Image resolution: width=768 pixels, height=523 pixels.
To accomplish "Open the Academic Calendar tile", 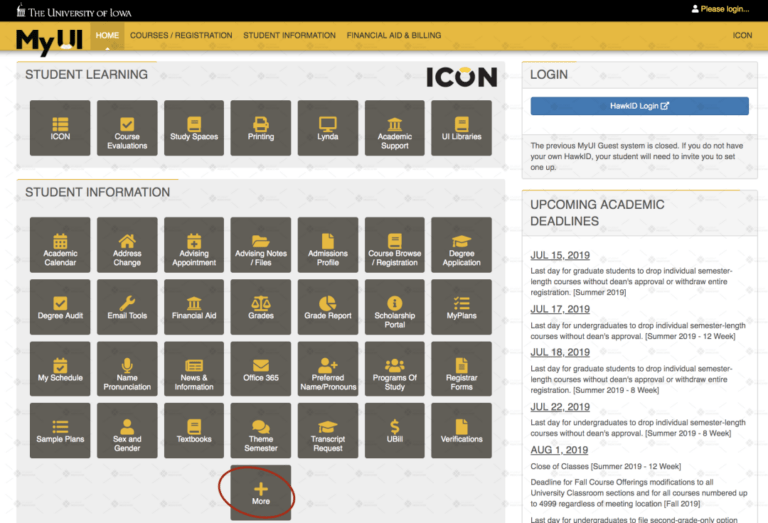I will pyautogui.click(x=60, y=245).
